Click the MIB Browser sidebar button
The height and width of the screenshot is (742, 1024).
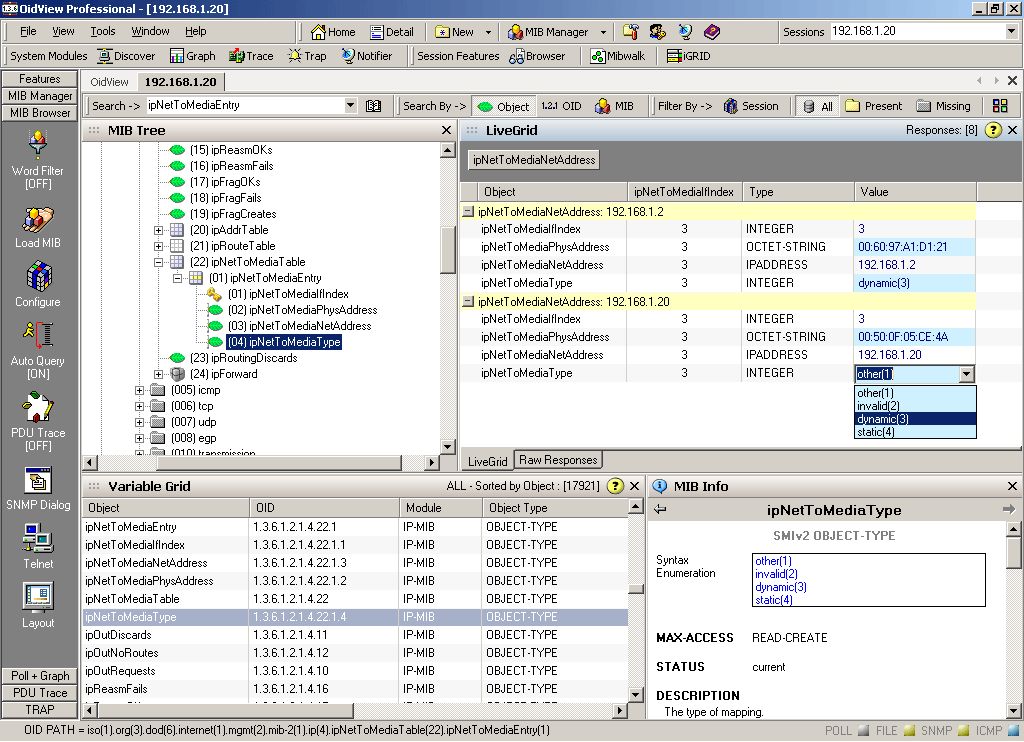(39, 113)
